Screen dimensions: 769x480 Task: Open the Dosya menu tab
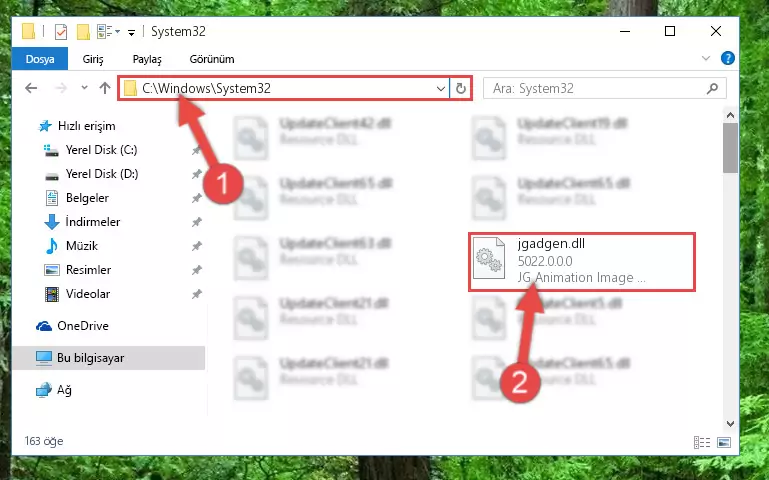[x=40, y=59]
